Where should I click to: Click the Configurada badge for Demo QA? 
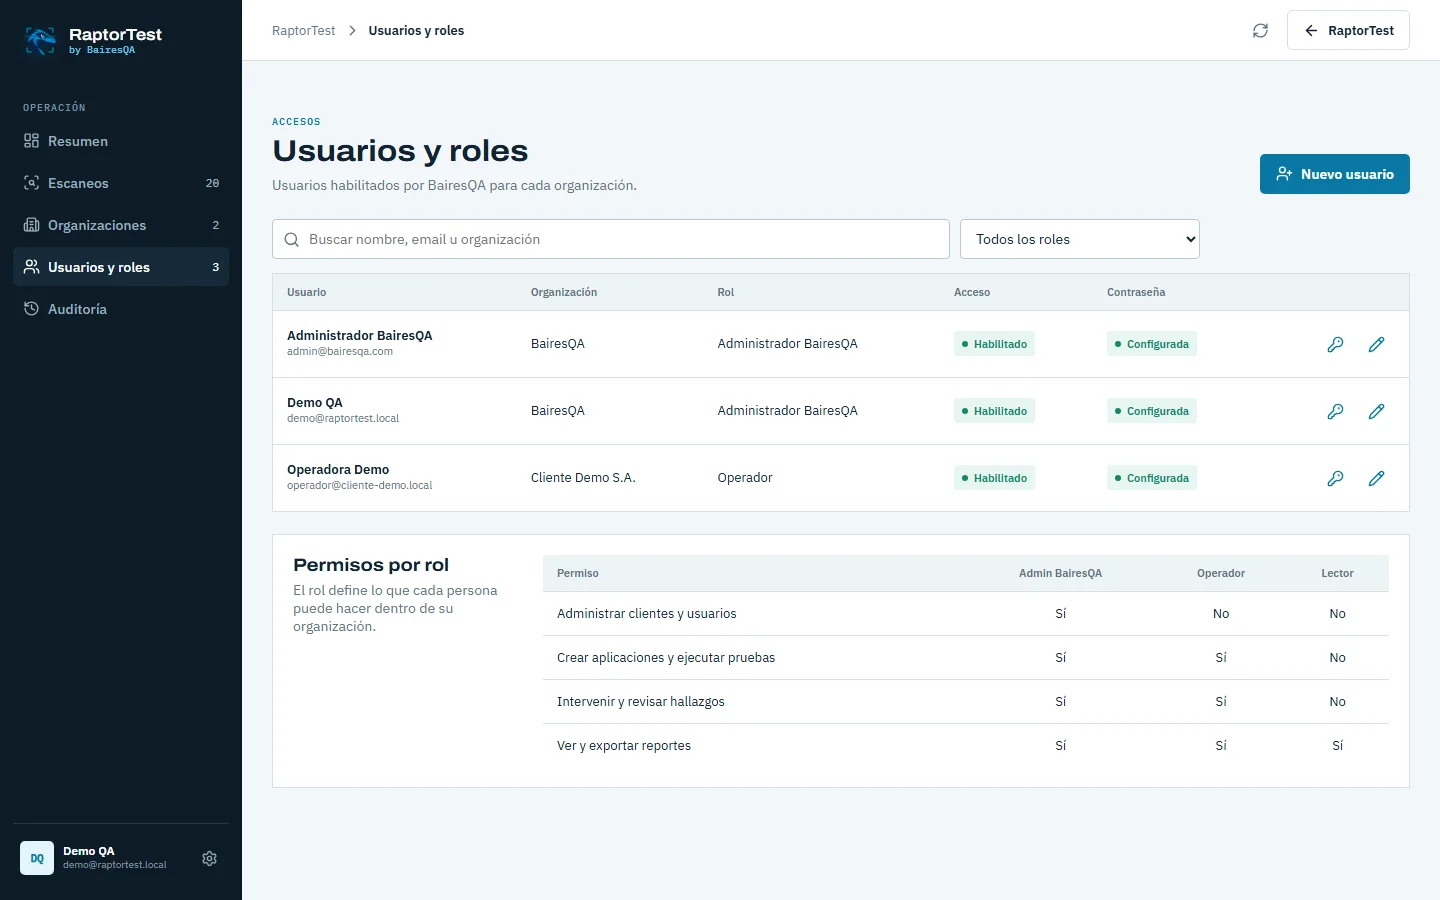pyautogui.click(x=1152, y=411)
